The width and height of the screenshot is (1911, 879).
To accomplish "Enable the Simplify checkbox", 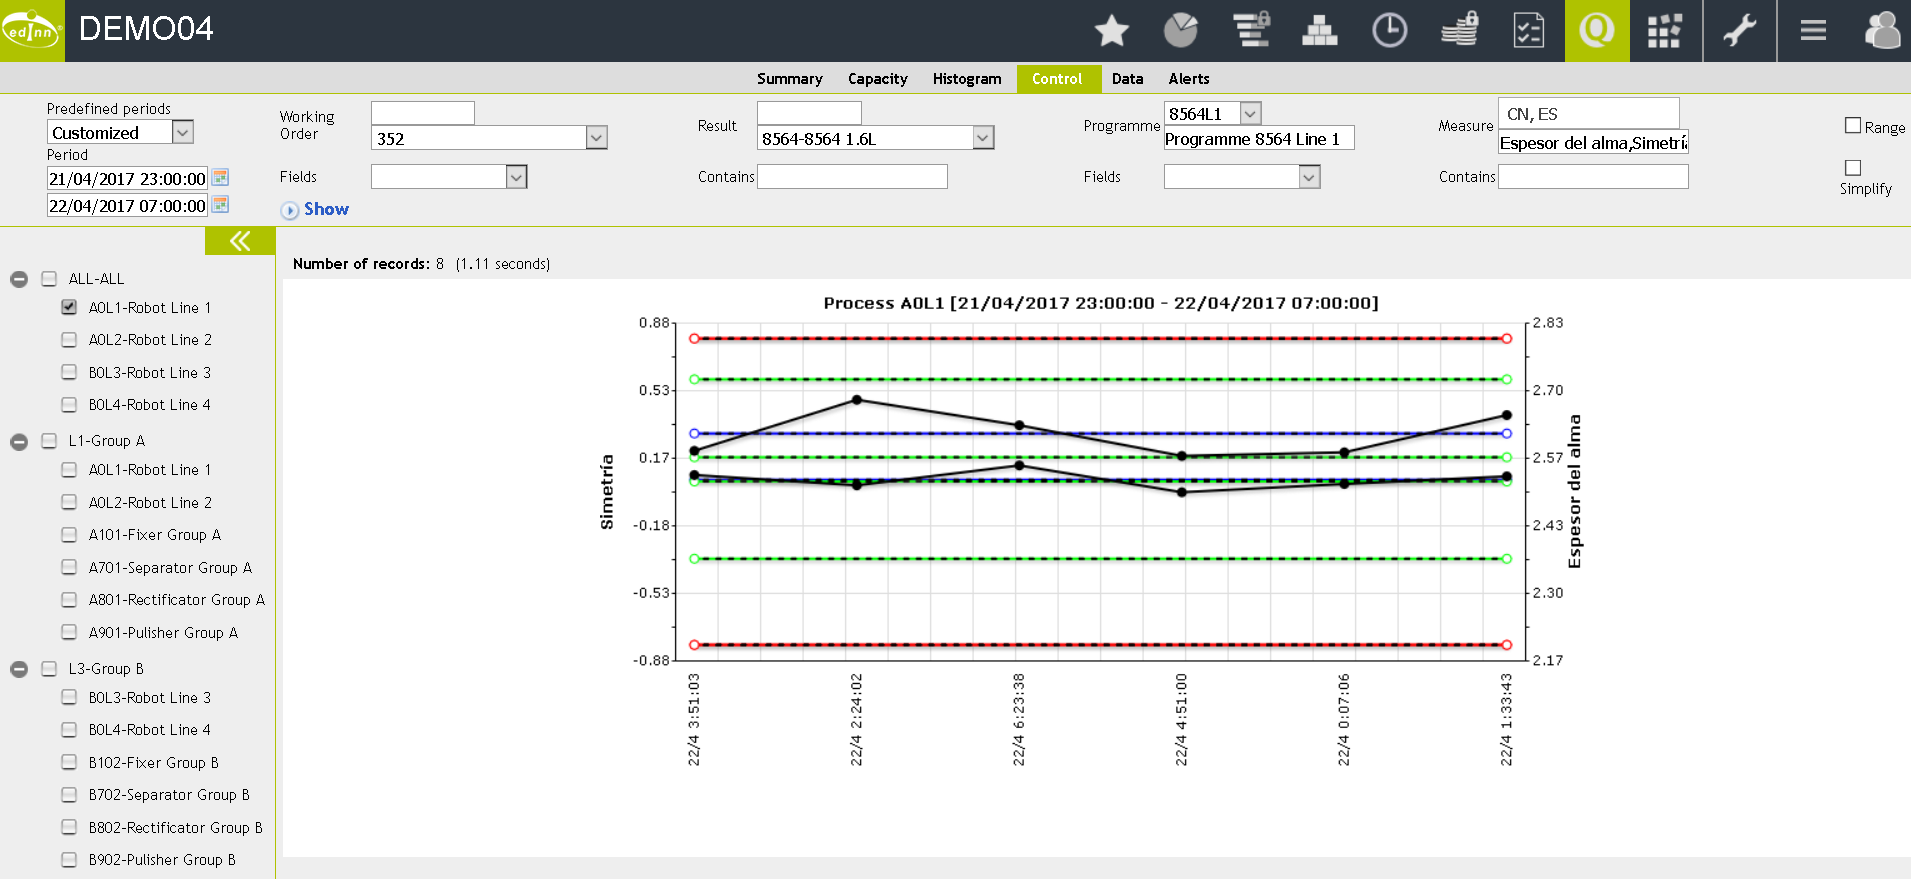I will [x=1853, y=168].
